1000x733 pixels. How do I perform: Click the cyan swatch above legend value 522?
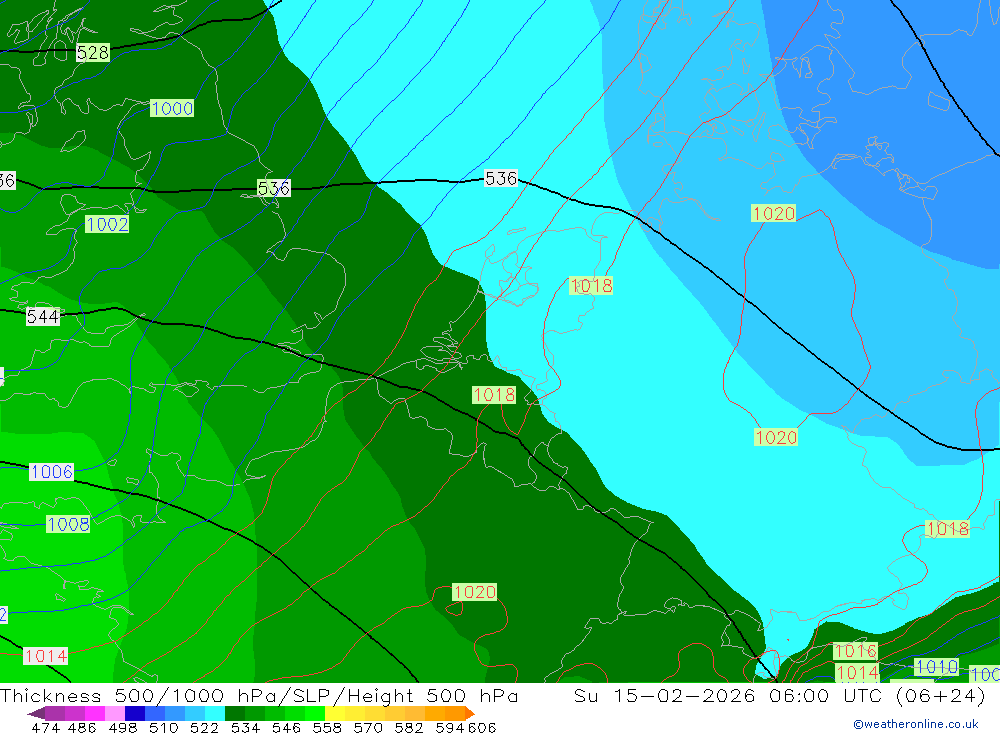[215, 713]
